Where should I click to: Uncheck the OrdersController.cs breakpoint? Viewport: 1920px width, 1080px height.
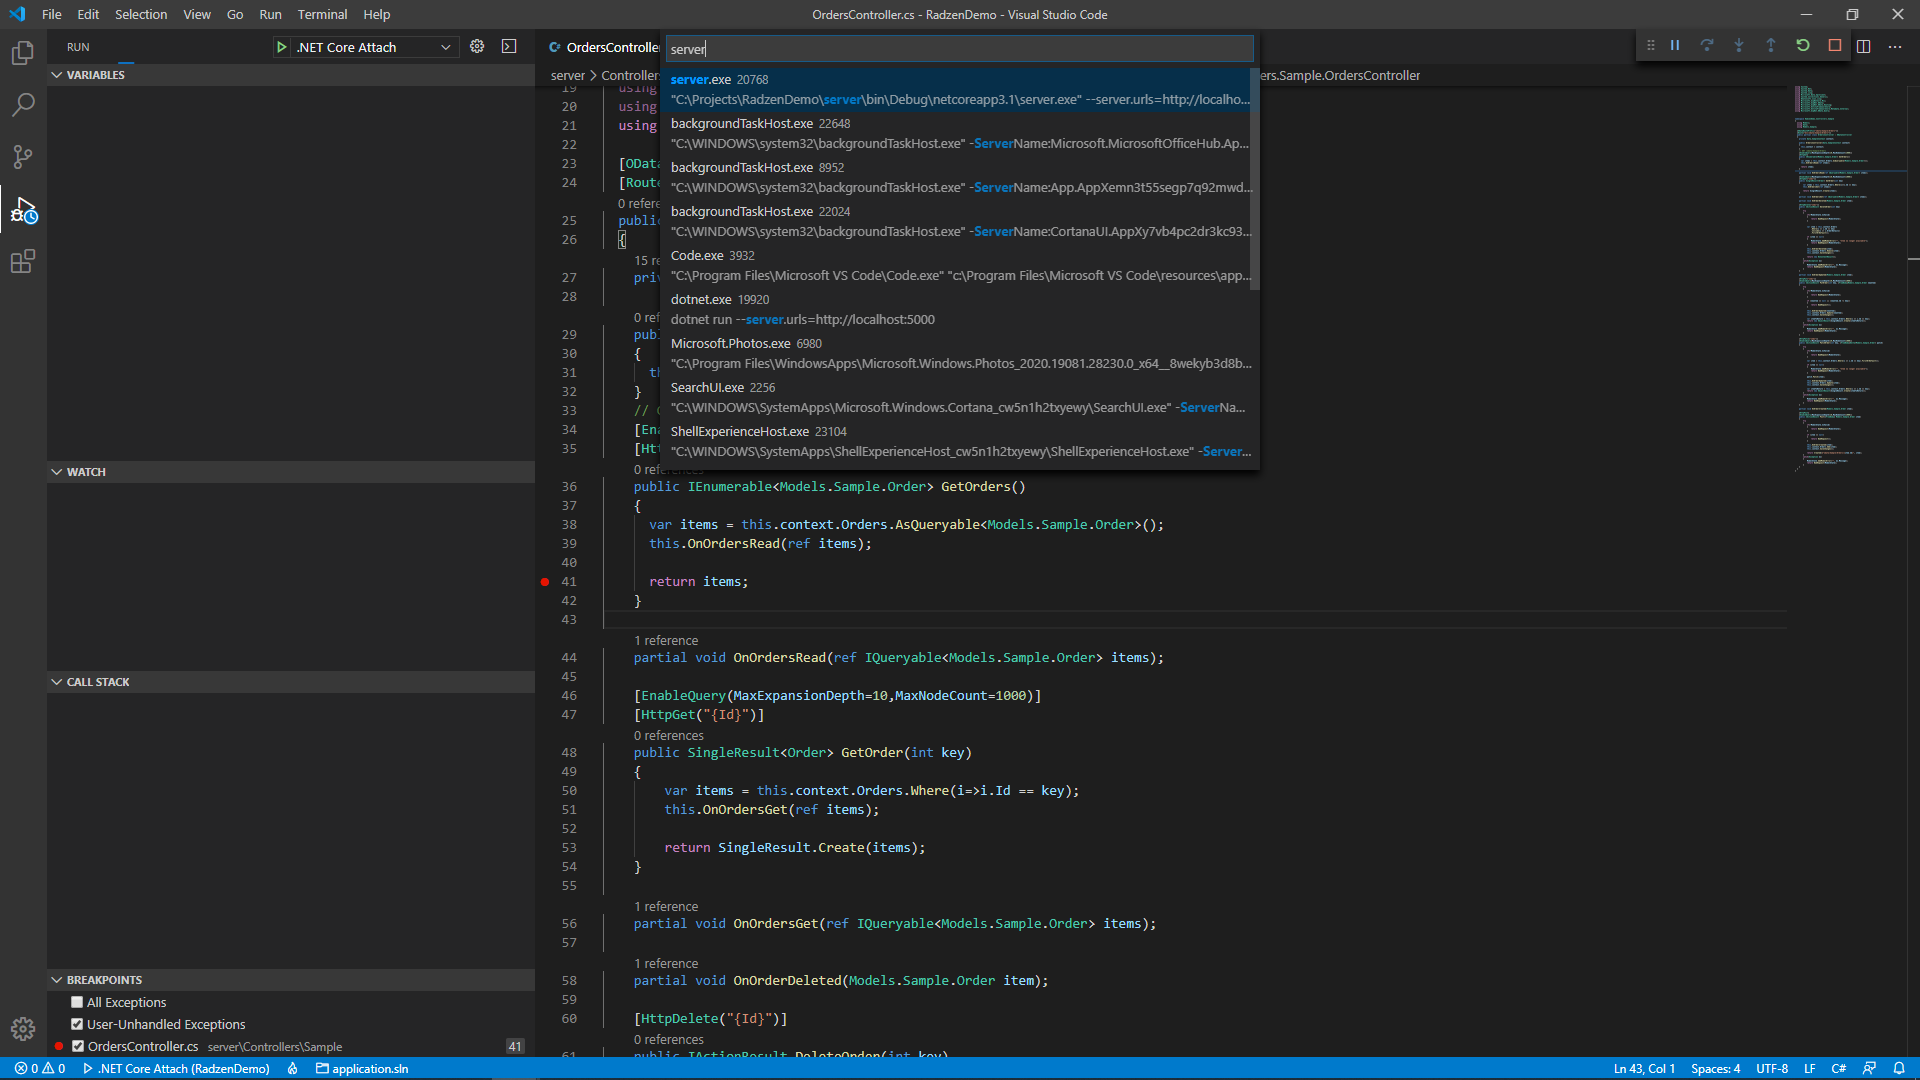point(78,1046)
